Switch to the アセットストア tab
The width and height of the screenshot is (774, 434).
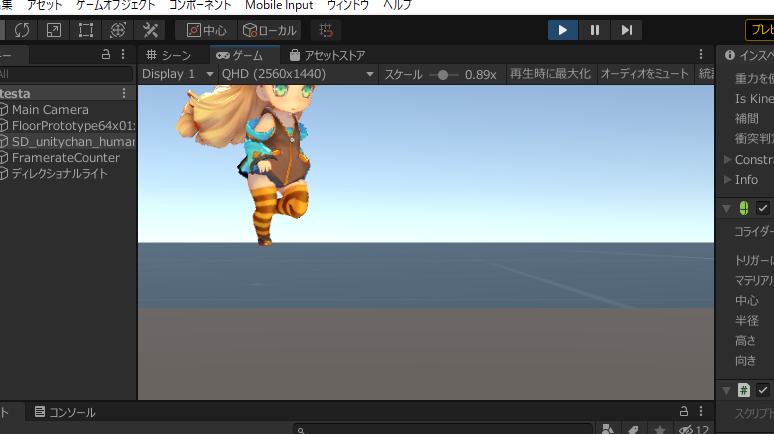[x=328, y=55]
